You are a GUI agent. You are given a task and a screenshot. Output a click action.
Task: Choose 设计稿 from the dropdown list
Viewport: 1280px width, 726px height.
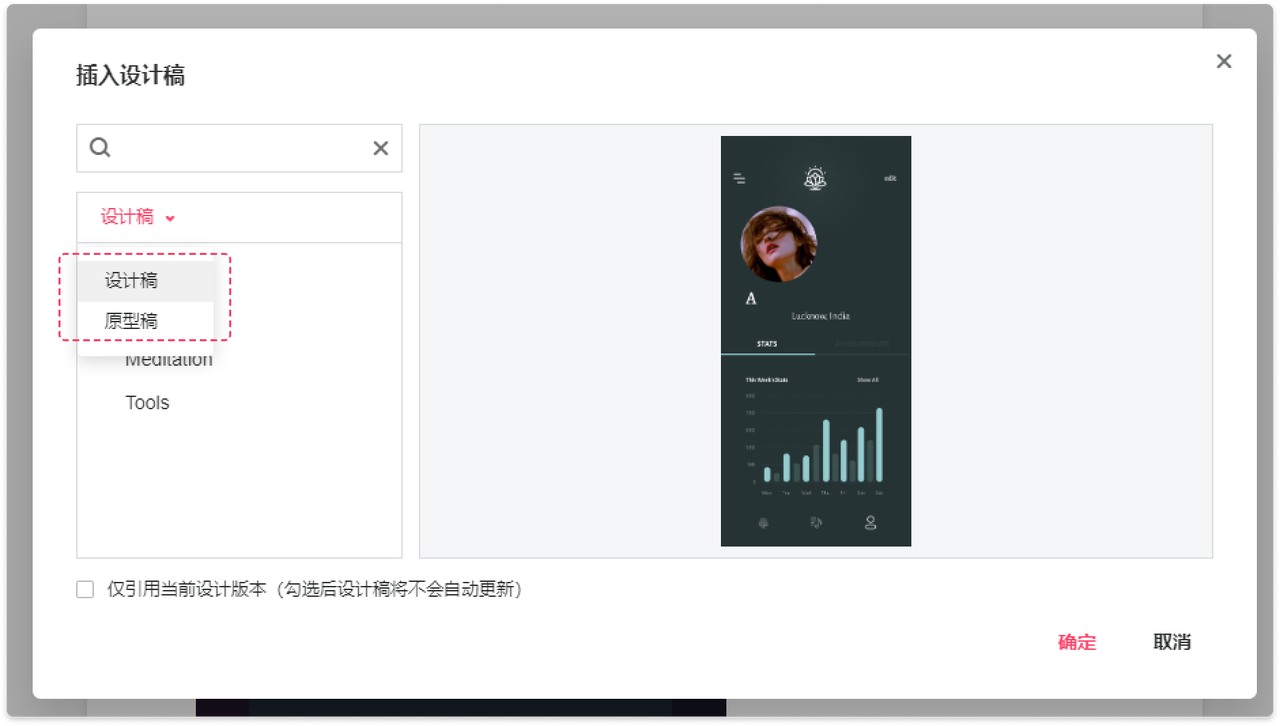131,281
